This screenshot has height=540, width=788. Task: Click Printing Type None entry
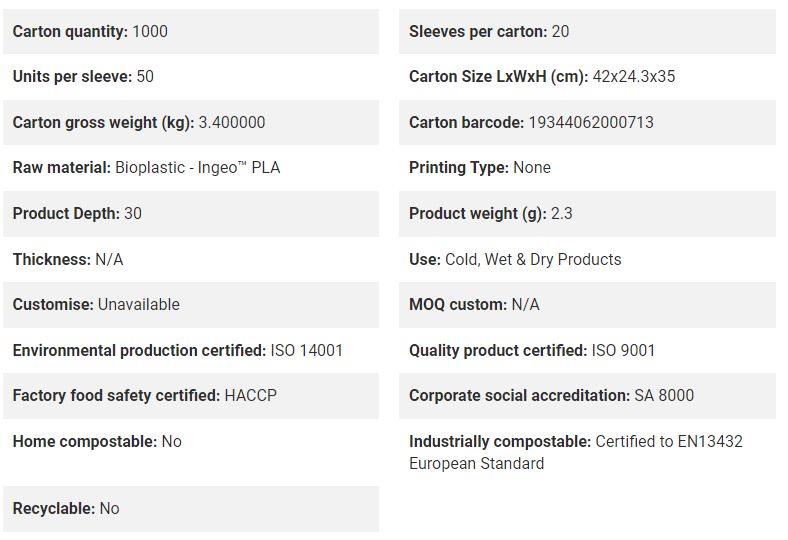(480, 167)
